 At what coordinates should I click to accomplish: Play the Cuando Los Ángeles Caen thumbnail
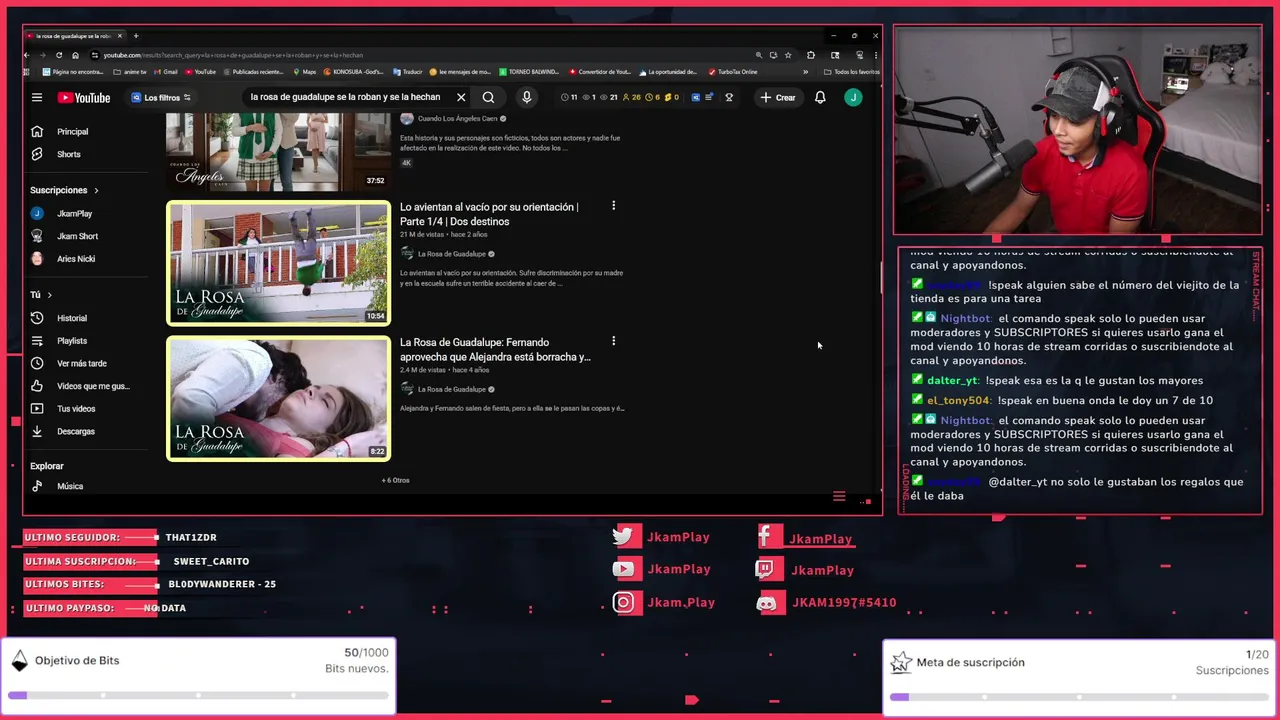click(x=278, y=151)
